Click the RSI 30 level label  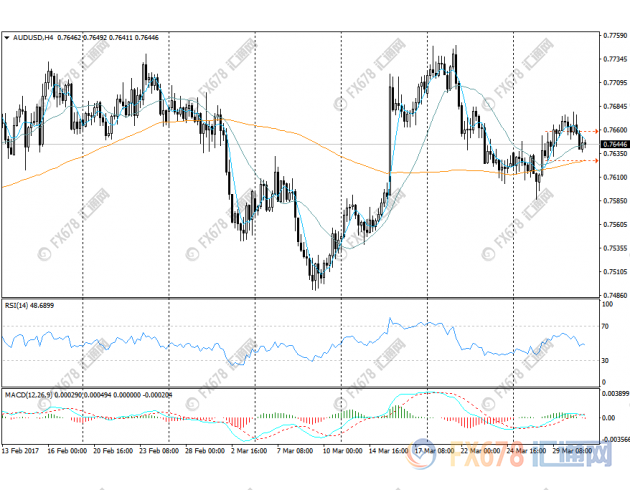pos(606,359)
